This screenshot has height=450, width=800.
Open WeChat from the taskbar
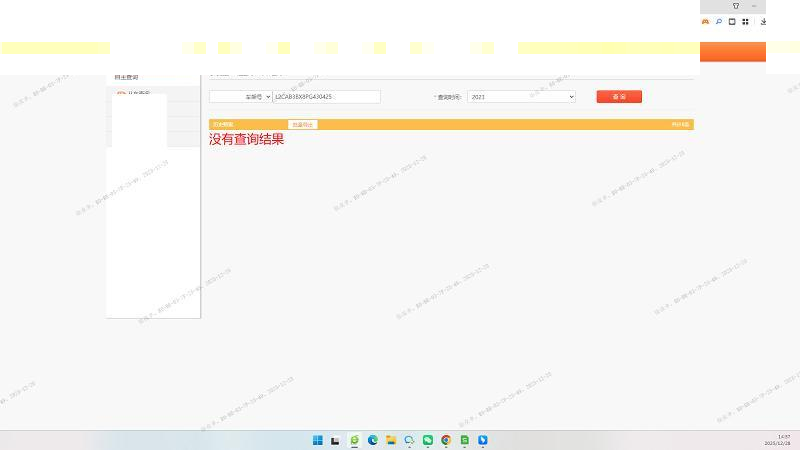(x=428, y=440)
